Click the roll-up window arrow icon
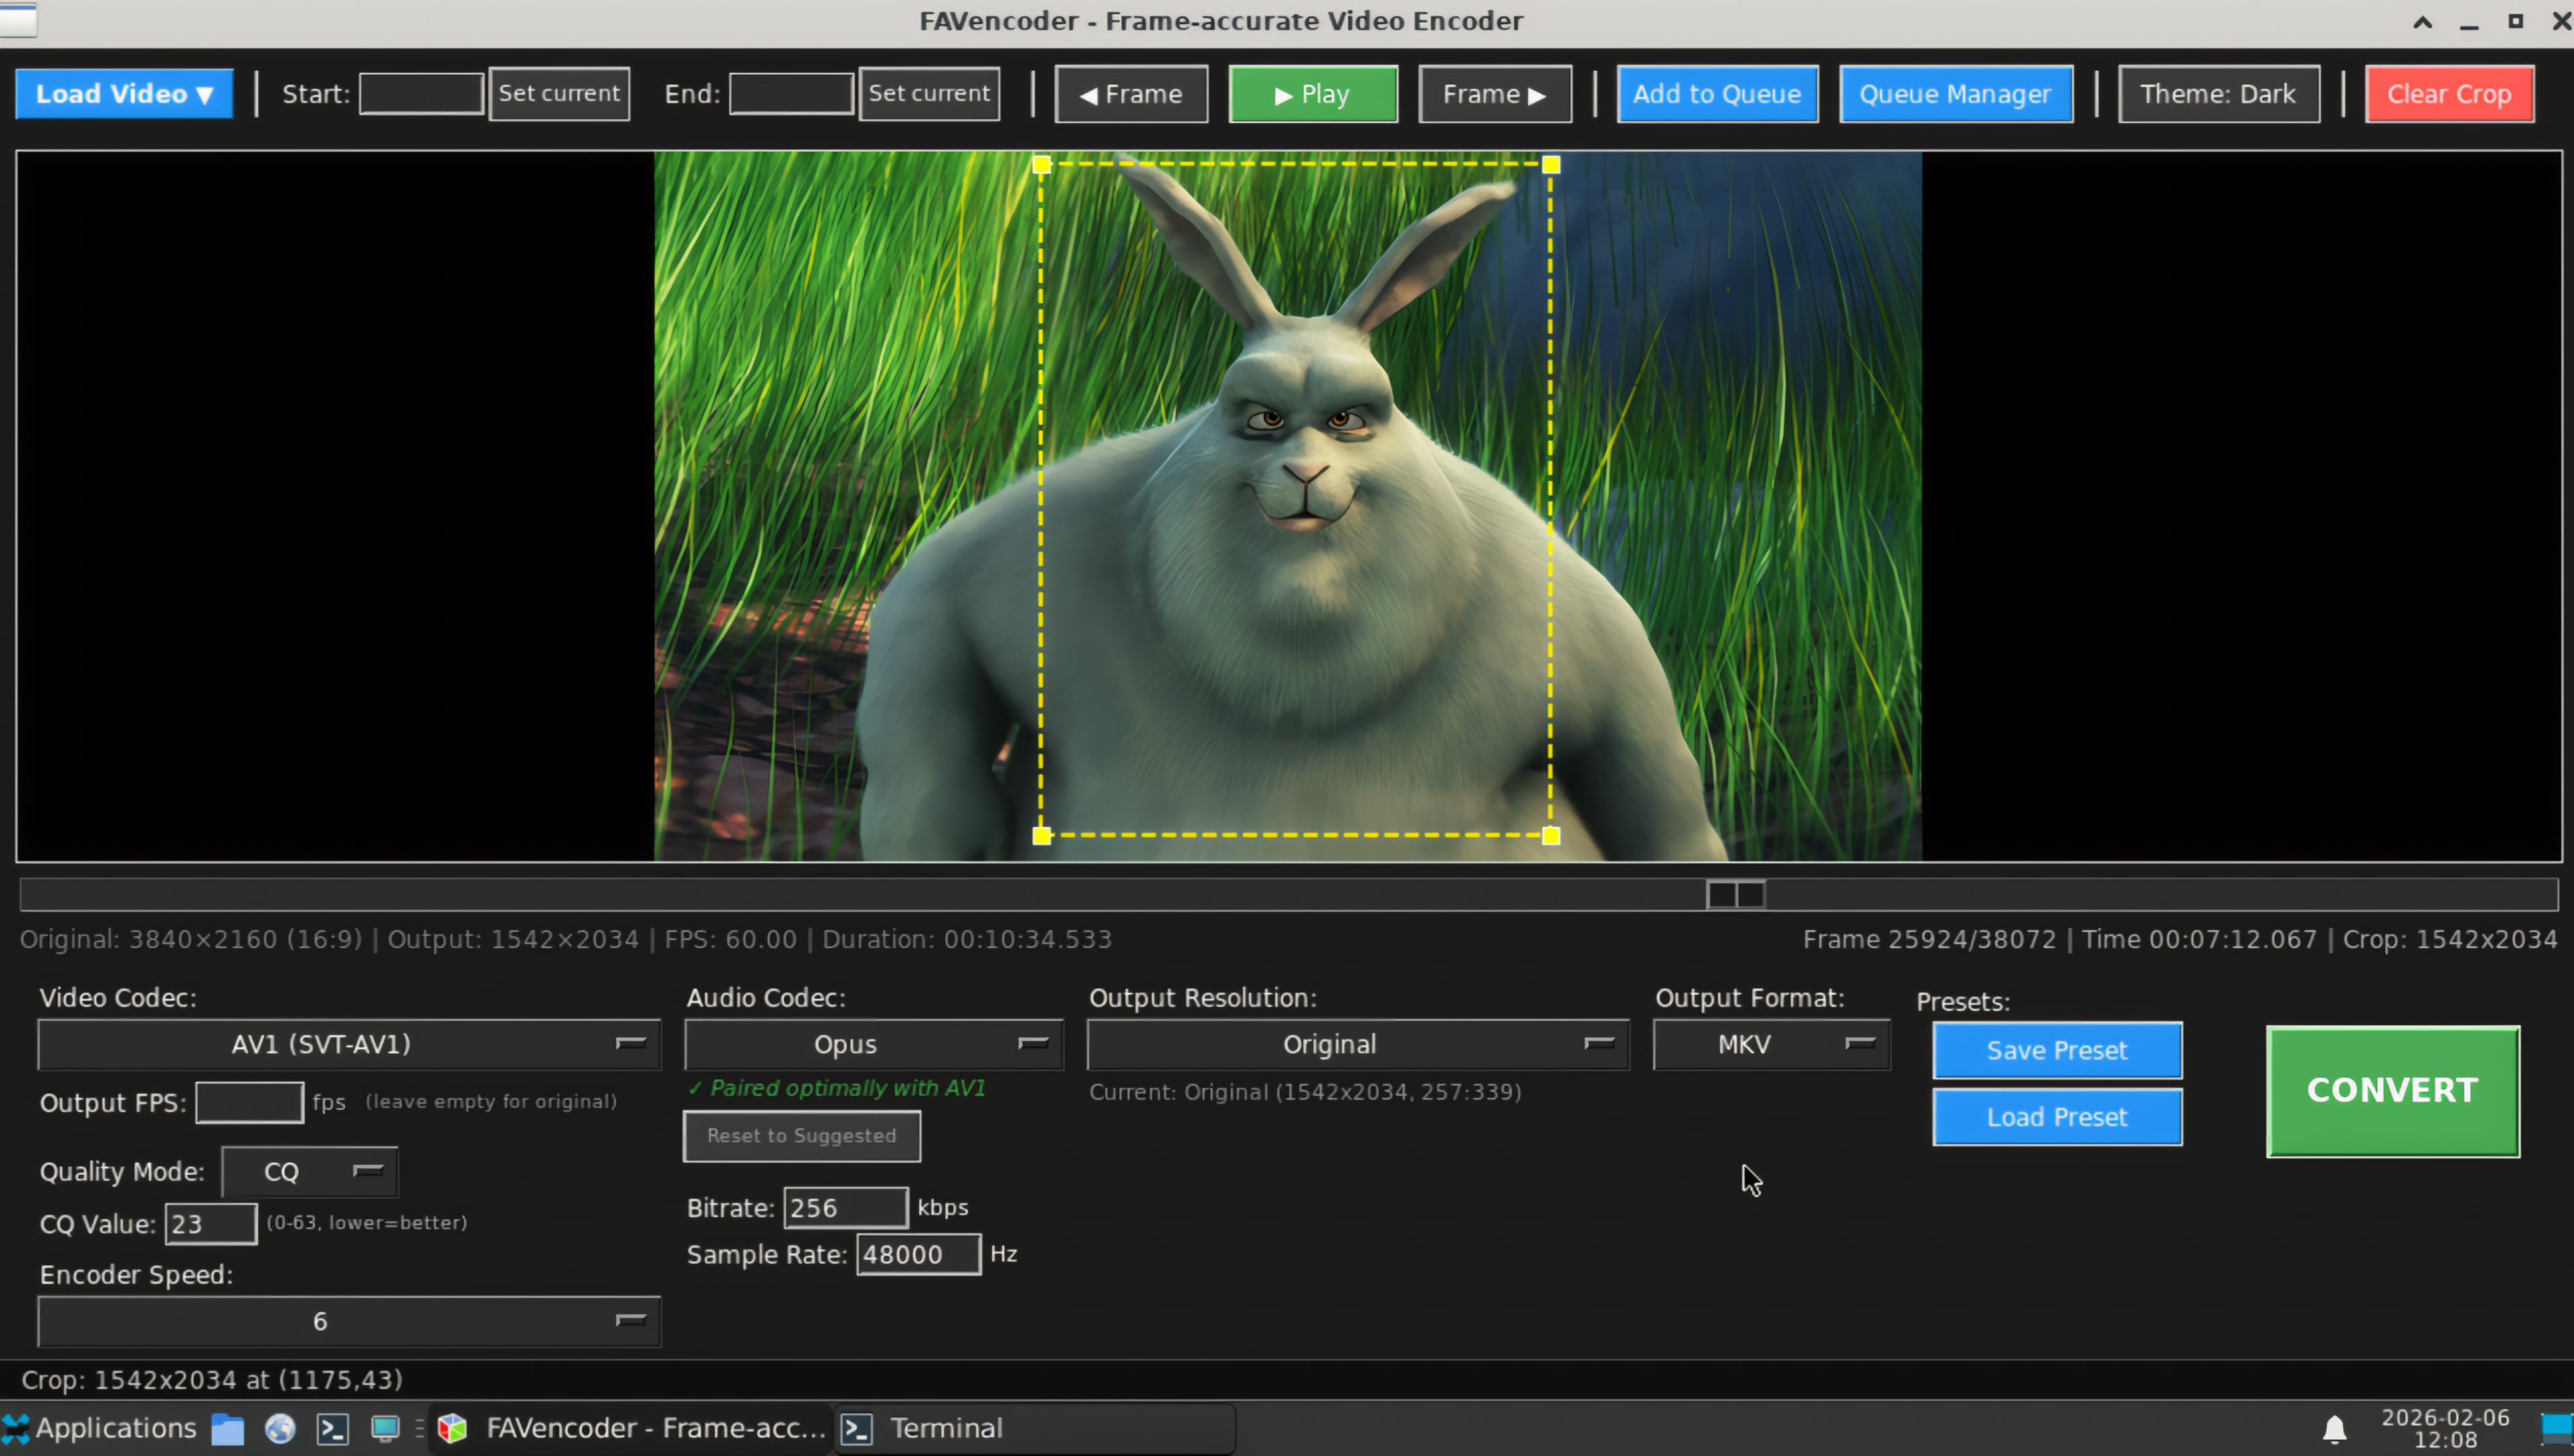 coord(2422,21)
